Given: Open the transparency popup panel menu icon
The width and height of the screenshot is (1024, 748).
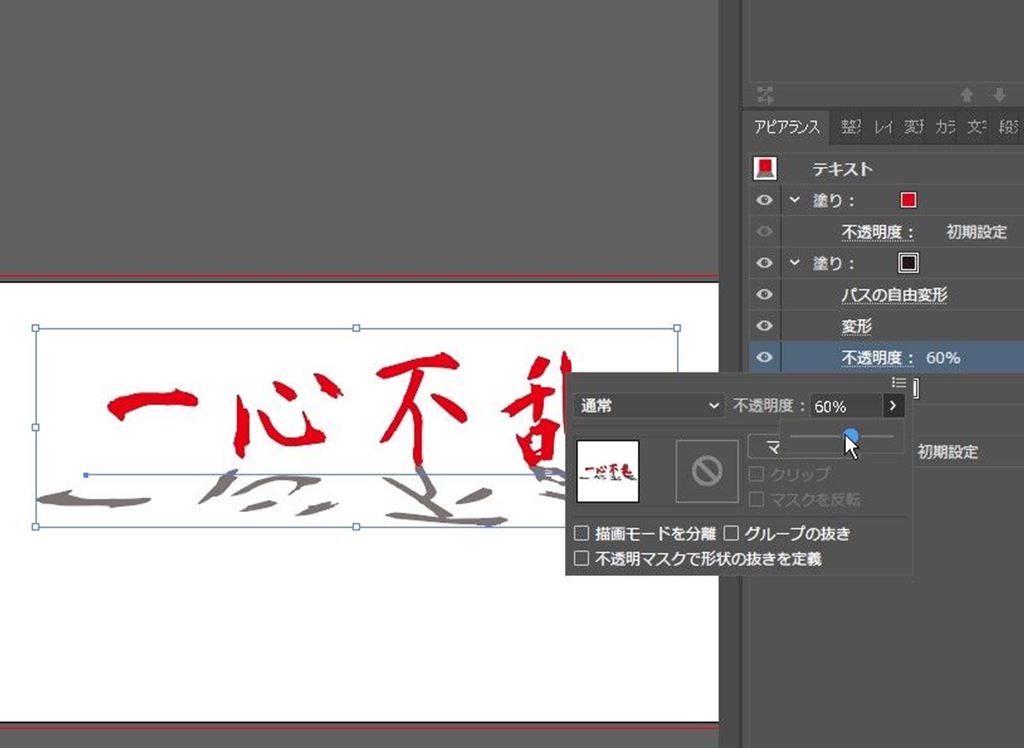Looking at the screenshot, I should pos(898,383).
